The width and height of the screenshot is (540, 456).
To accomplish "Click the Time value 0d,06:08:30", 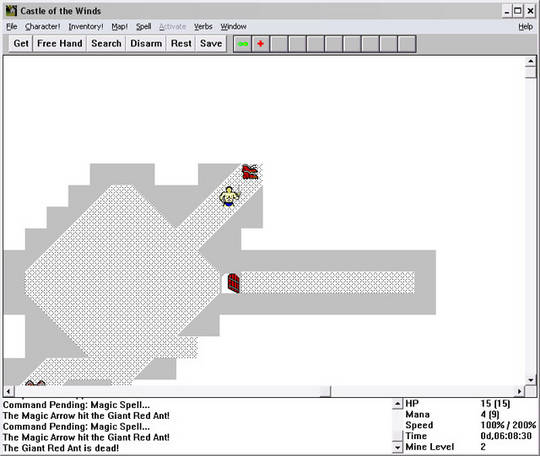I will click(x=506, y=436).
